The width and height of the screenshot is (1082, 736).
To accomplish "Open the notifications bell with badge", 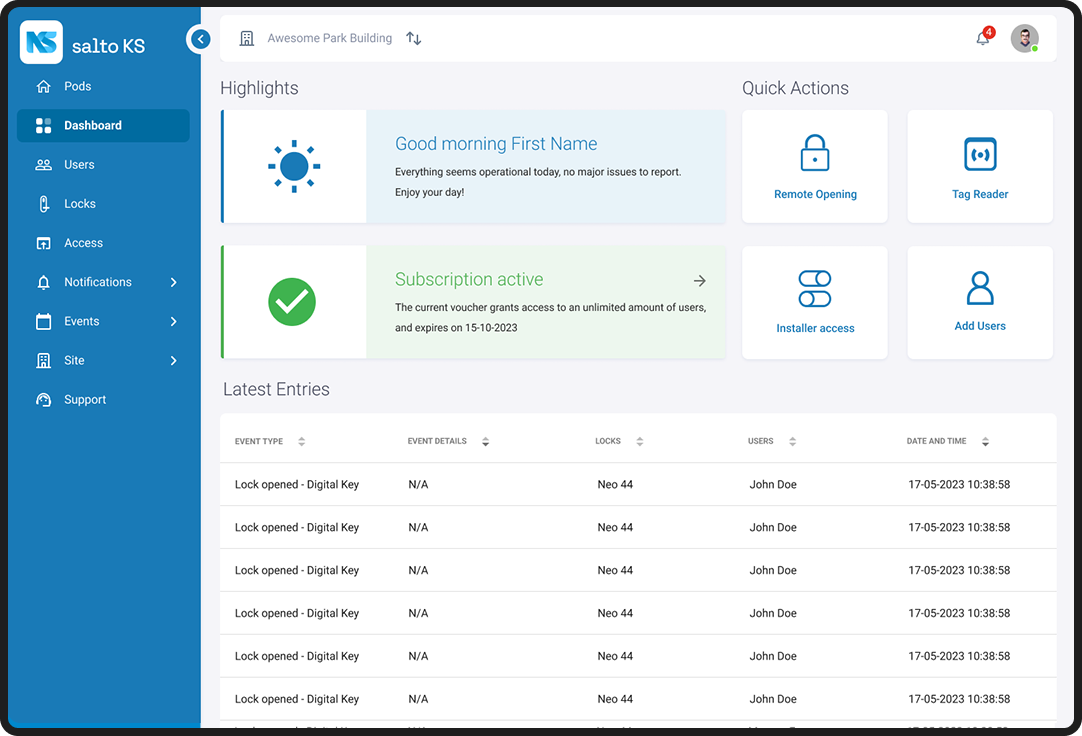I will pyautogui.click(x=983, y=39).
